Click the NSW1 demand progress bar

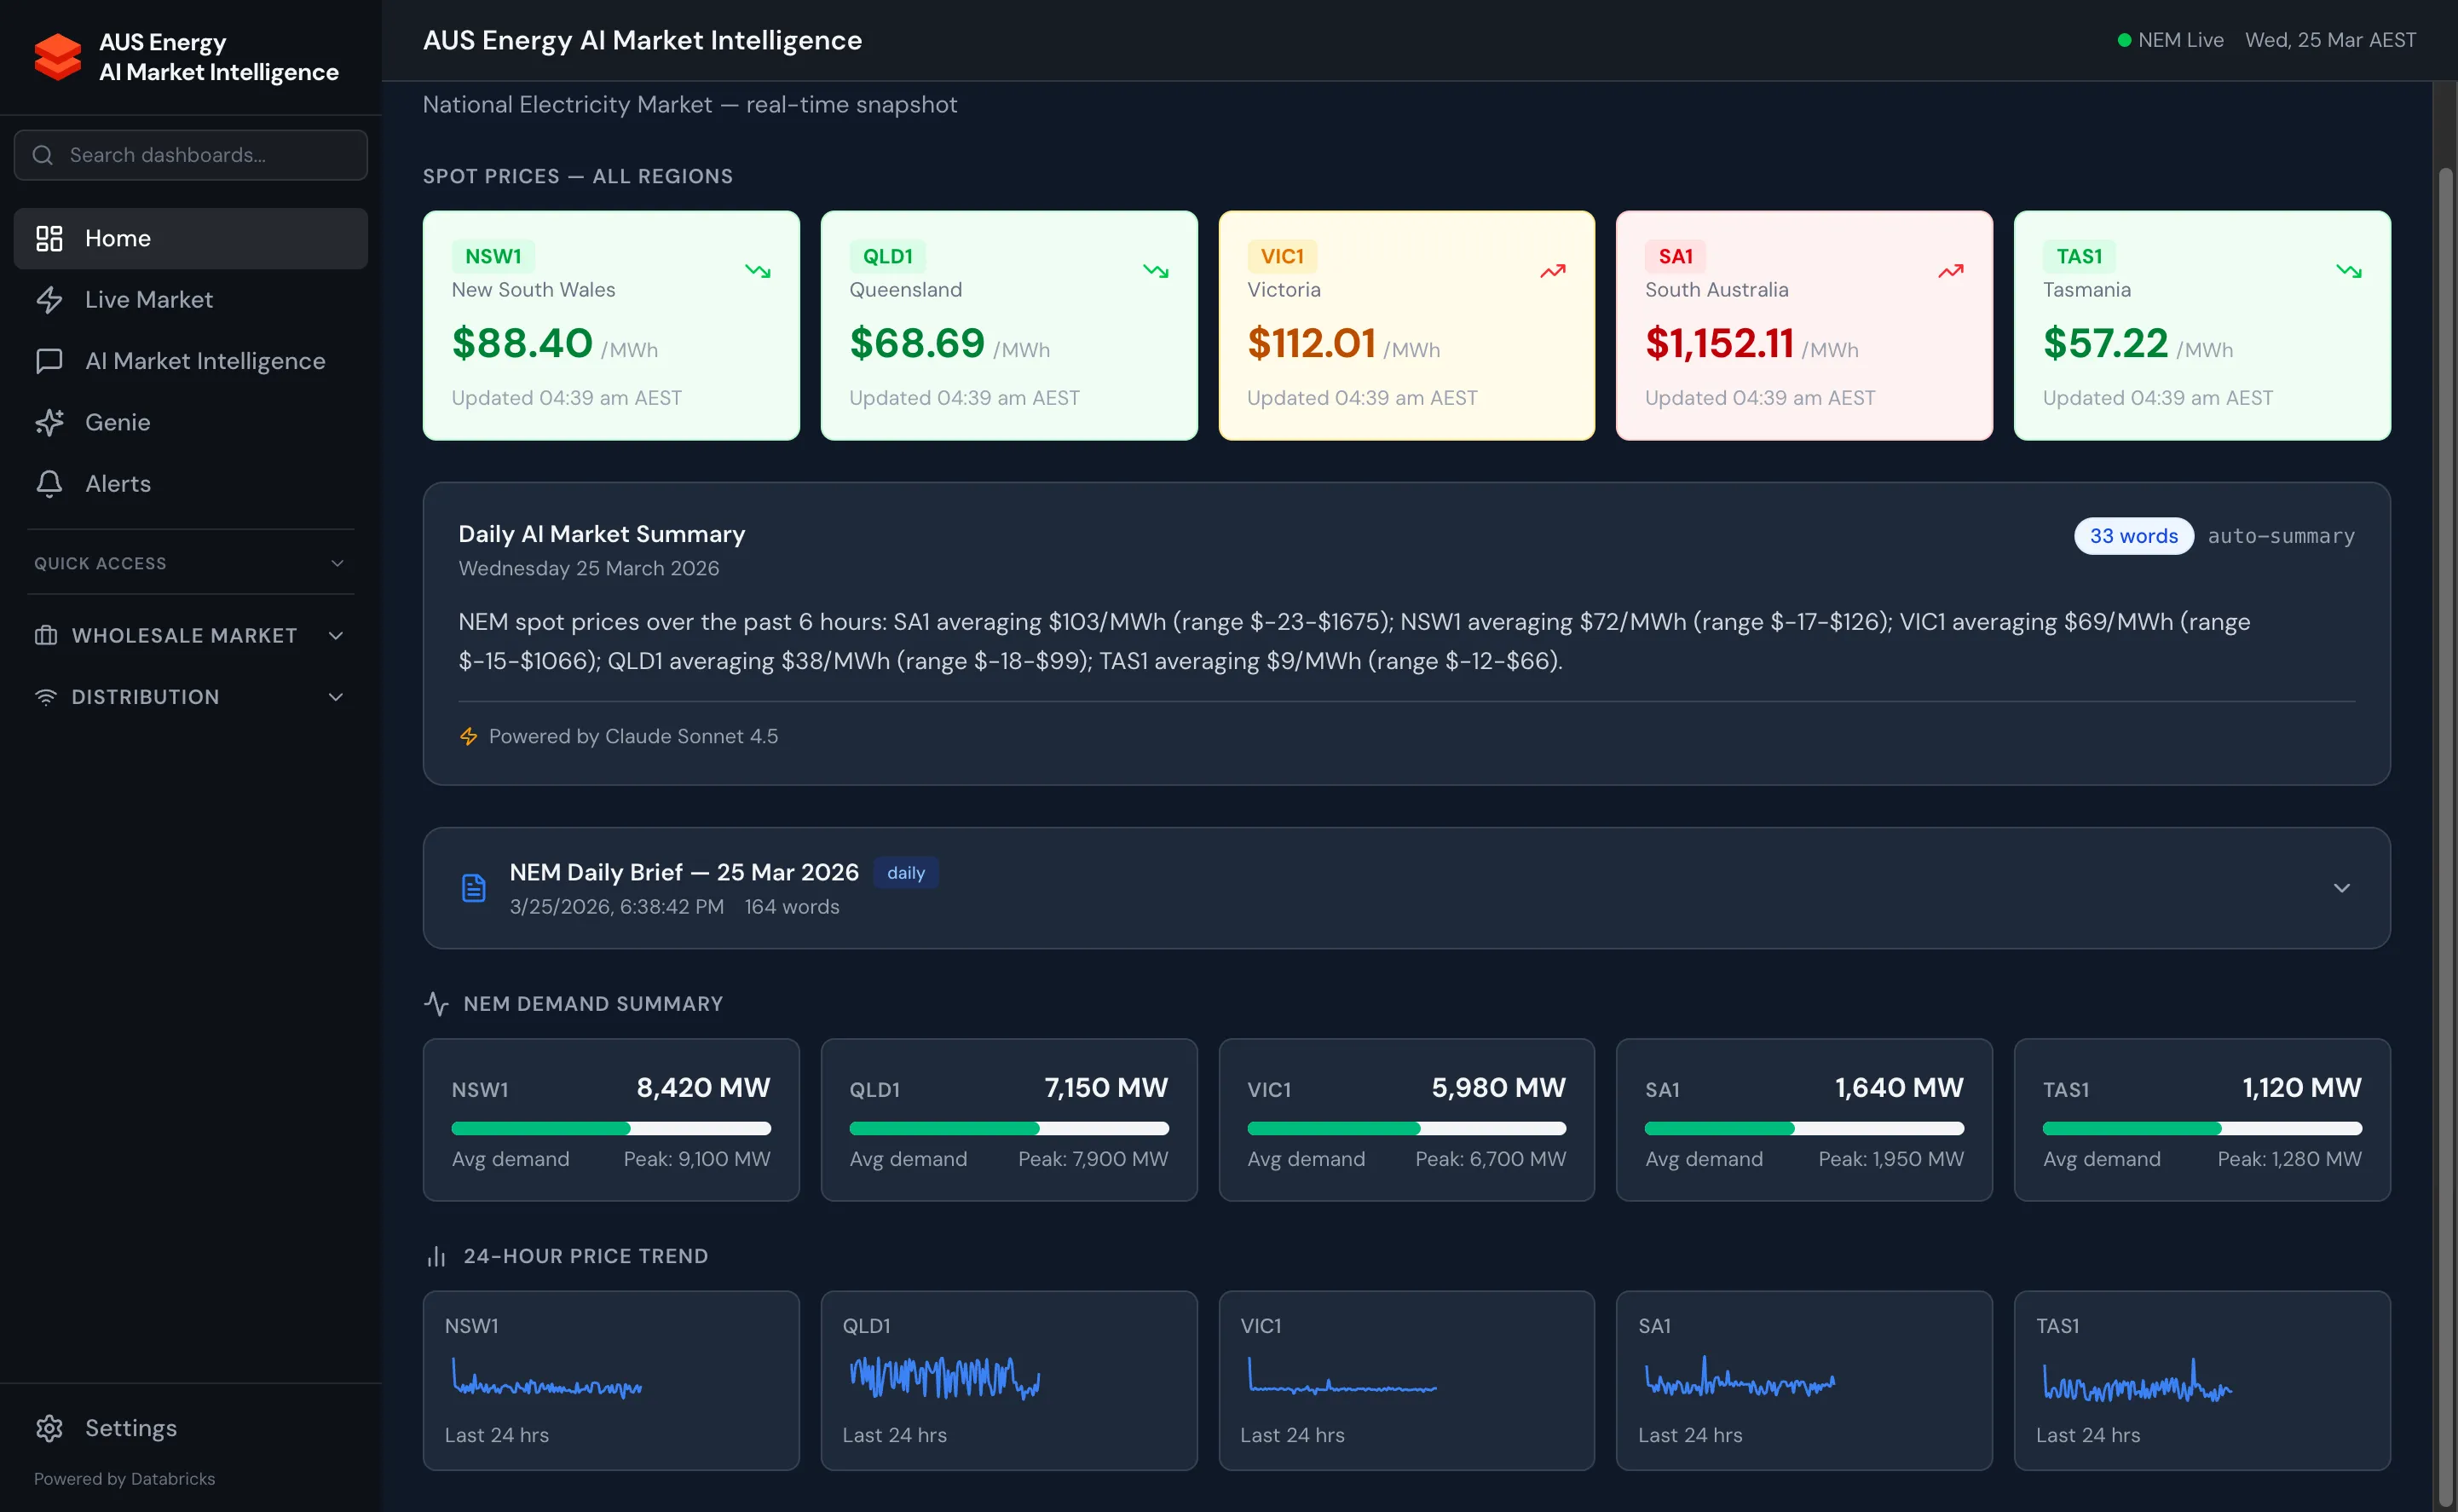(x=610, y=1128)
